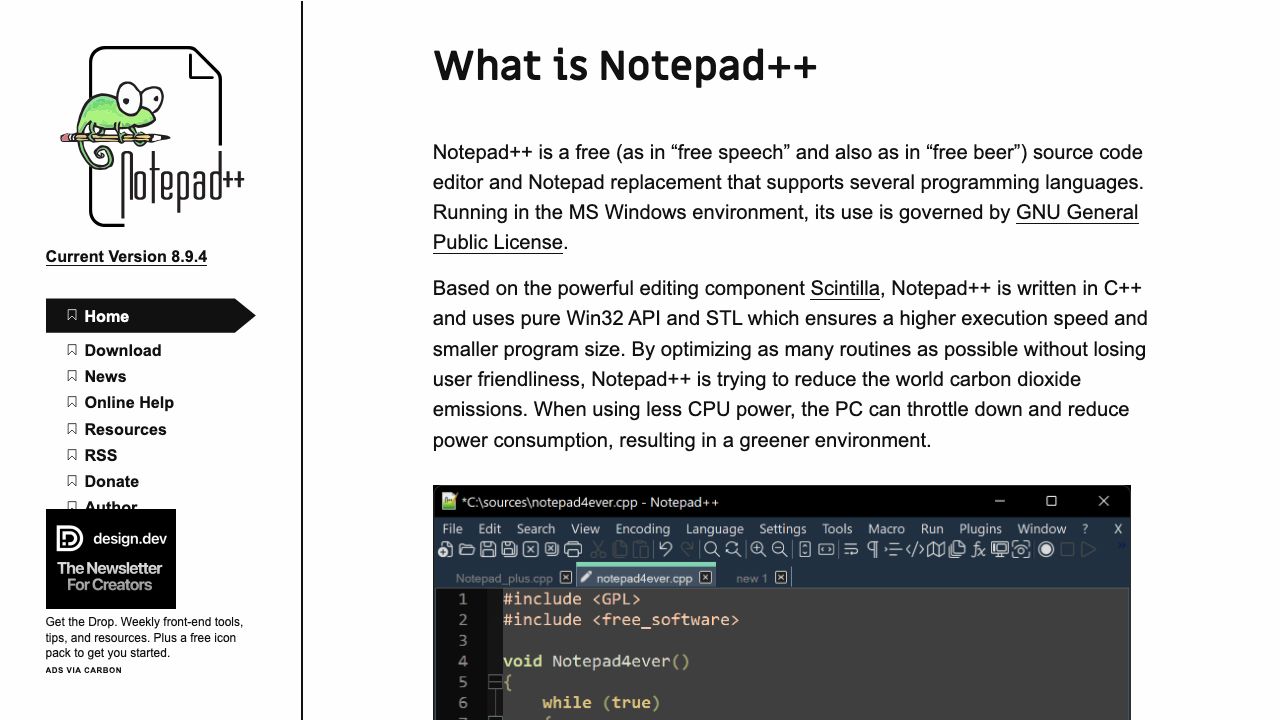
Task: Click the Replace icon in toolbar
Action: coord(733,549)
